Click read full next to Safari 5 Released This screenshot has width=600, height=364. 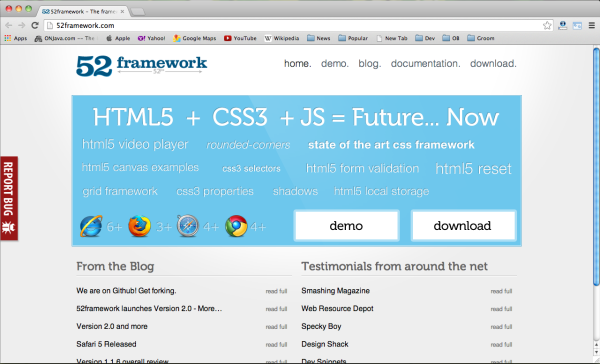coord(276,345)
